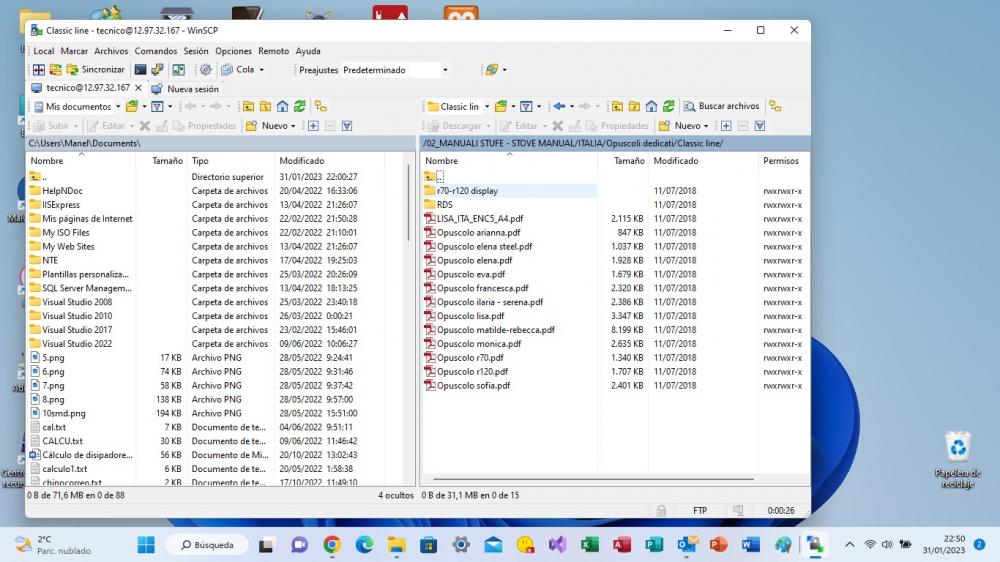Click the local select files plus icon
This screenshot has width=1000, height=562.
coord(313,126)
